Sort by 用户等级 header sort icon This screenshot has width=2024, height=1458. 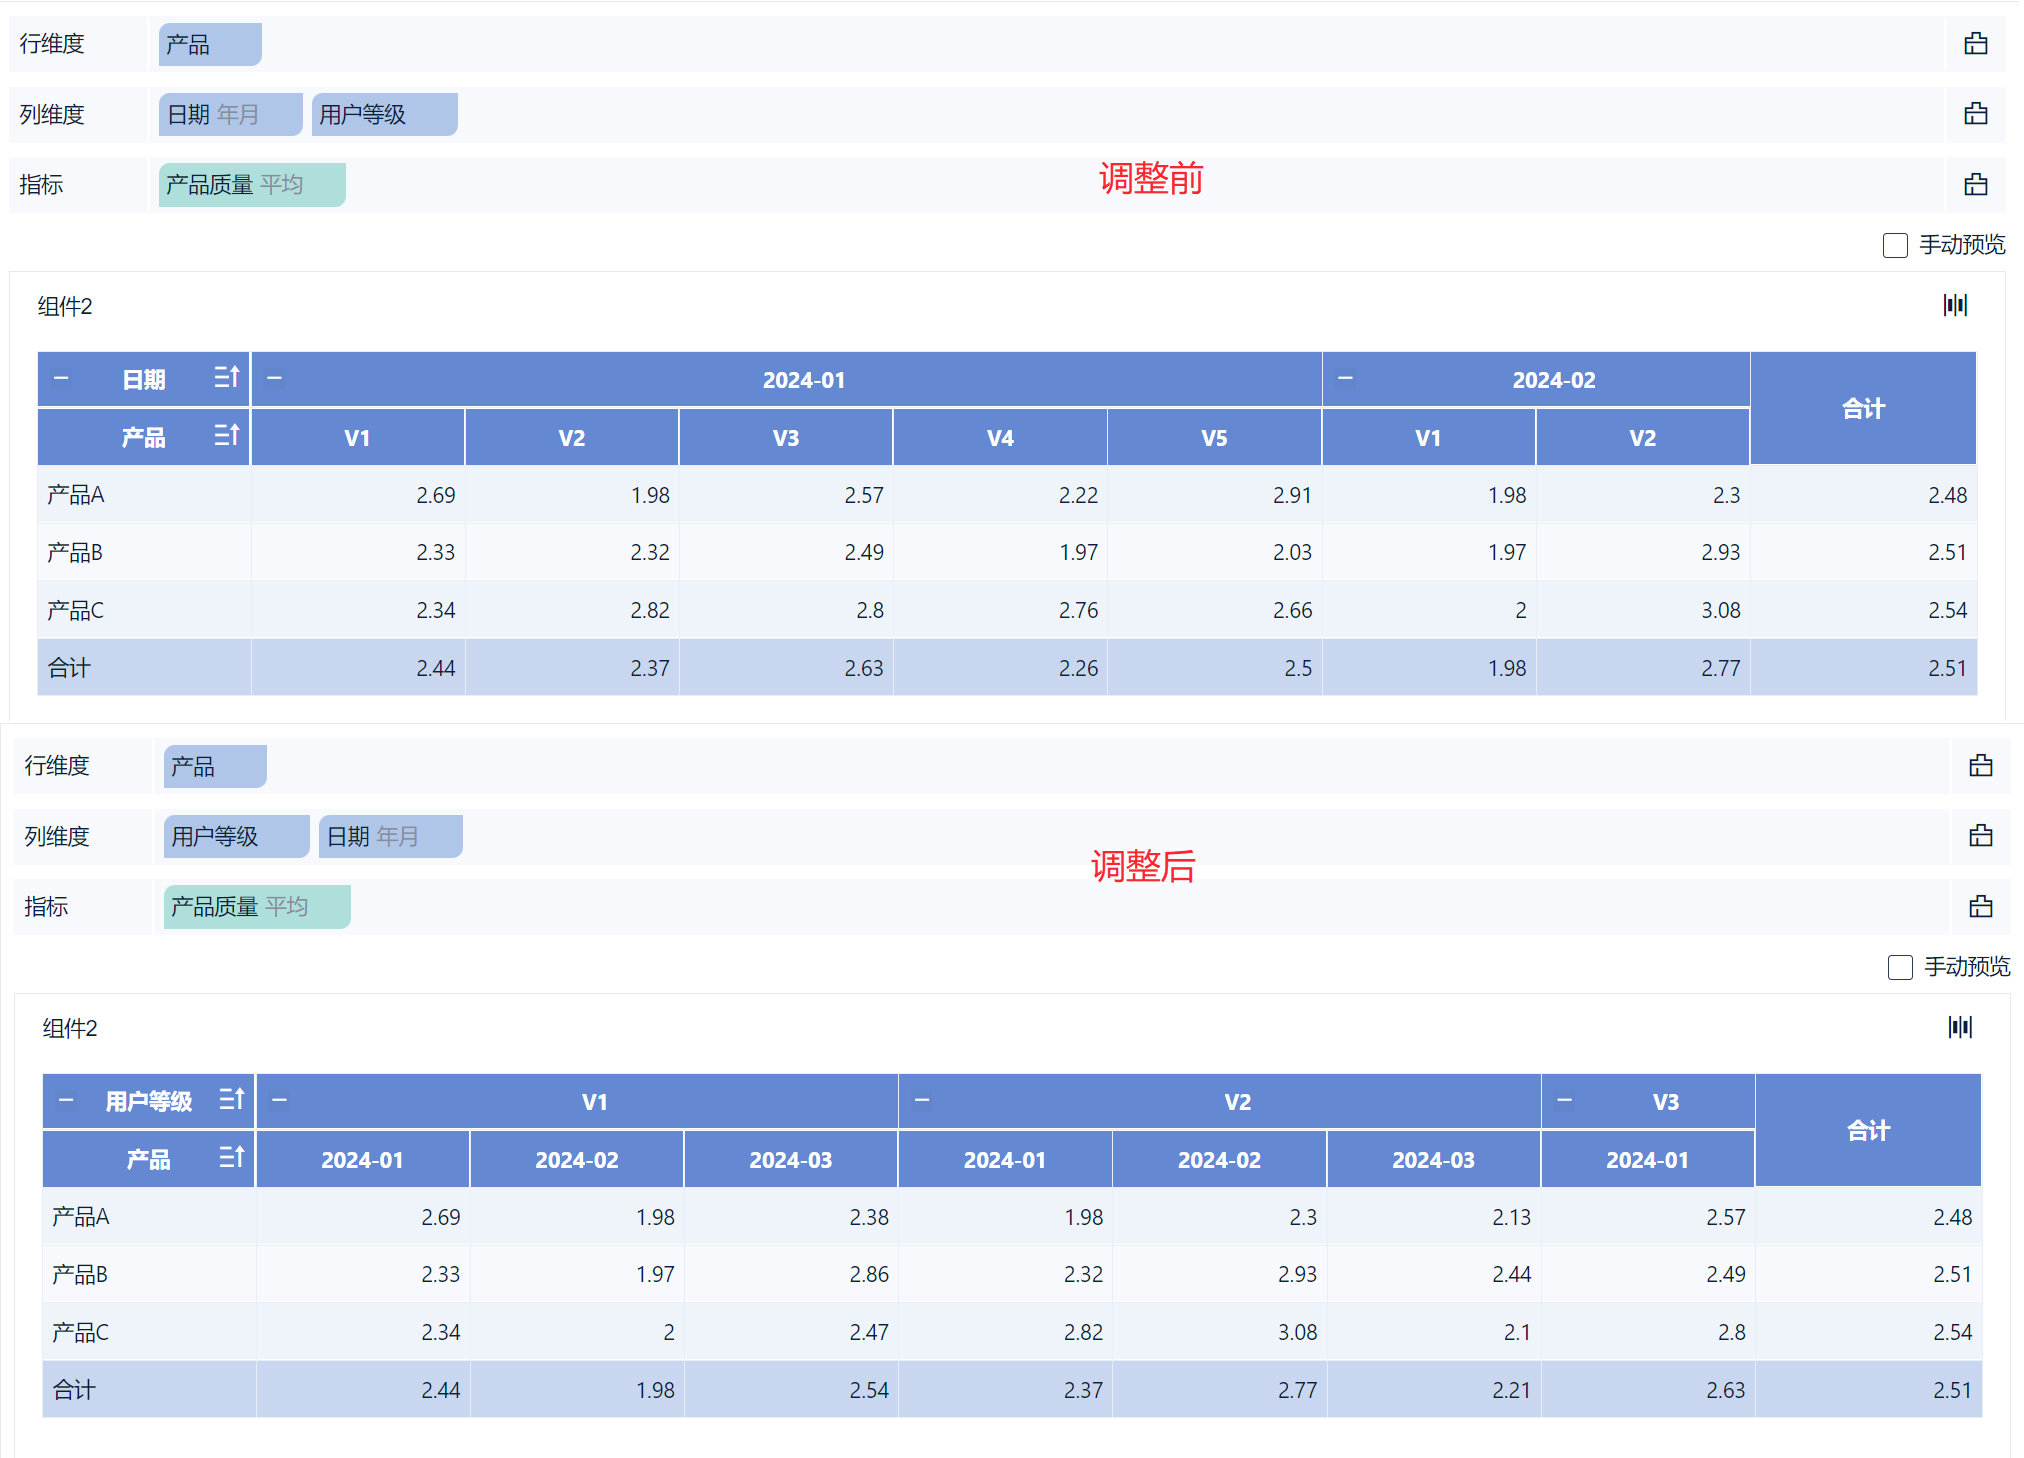[232, 1100]
